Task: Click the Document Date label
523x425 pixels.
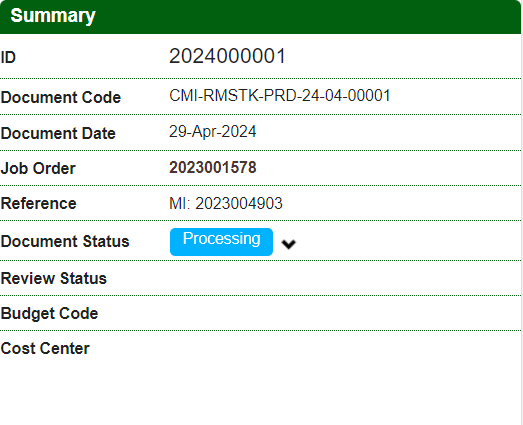Action: pyautogui.click(x=58, y=133)
